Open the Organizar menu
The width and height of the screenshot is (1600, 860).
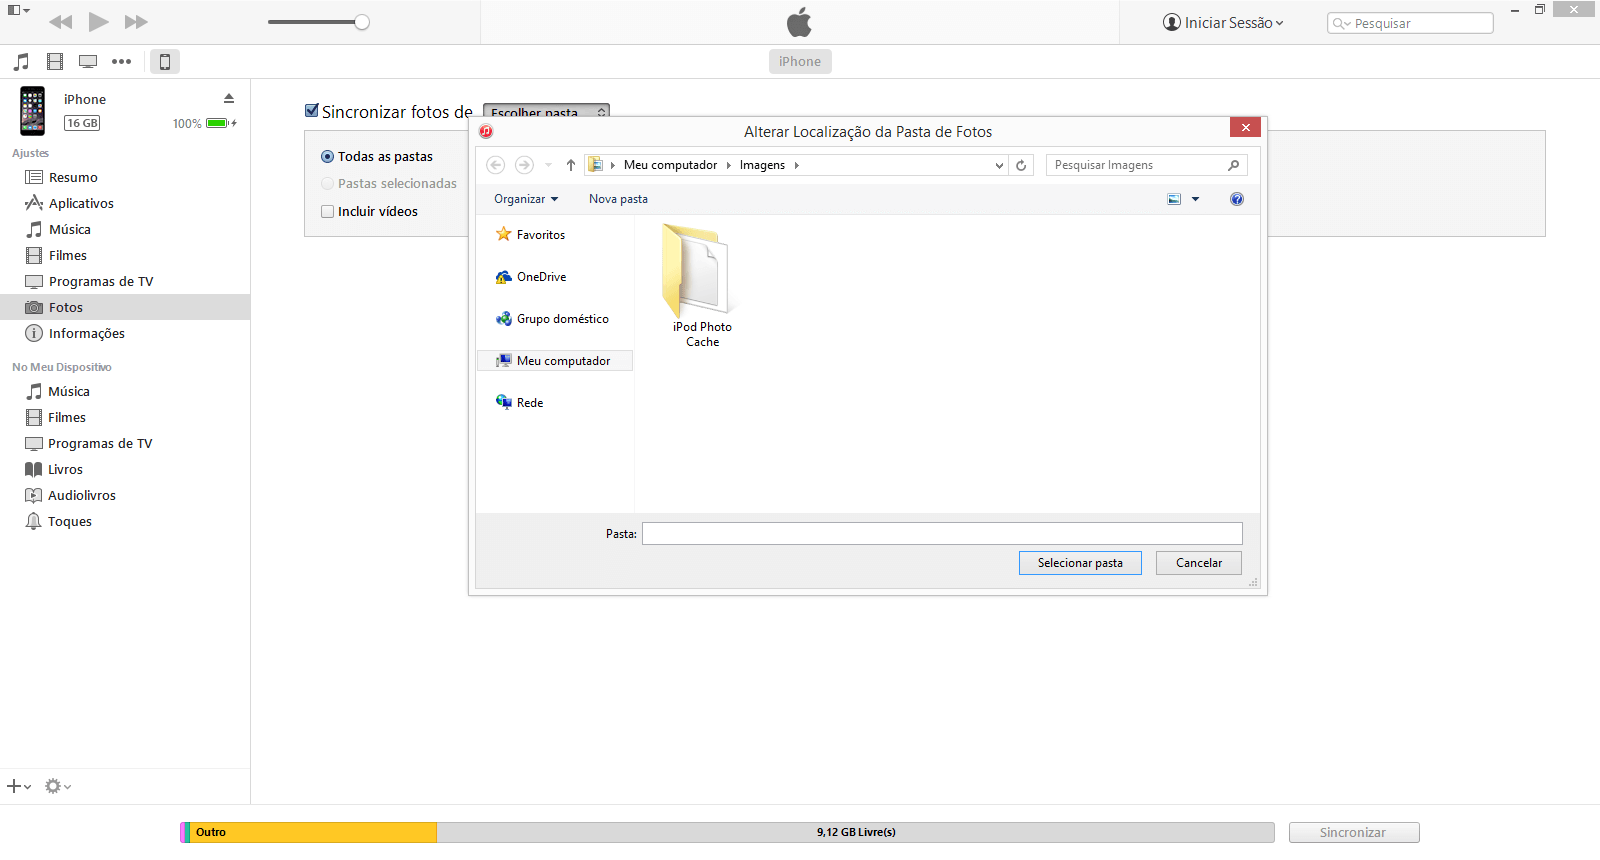click(526, 199)
